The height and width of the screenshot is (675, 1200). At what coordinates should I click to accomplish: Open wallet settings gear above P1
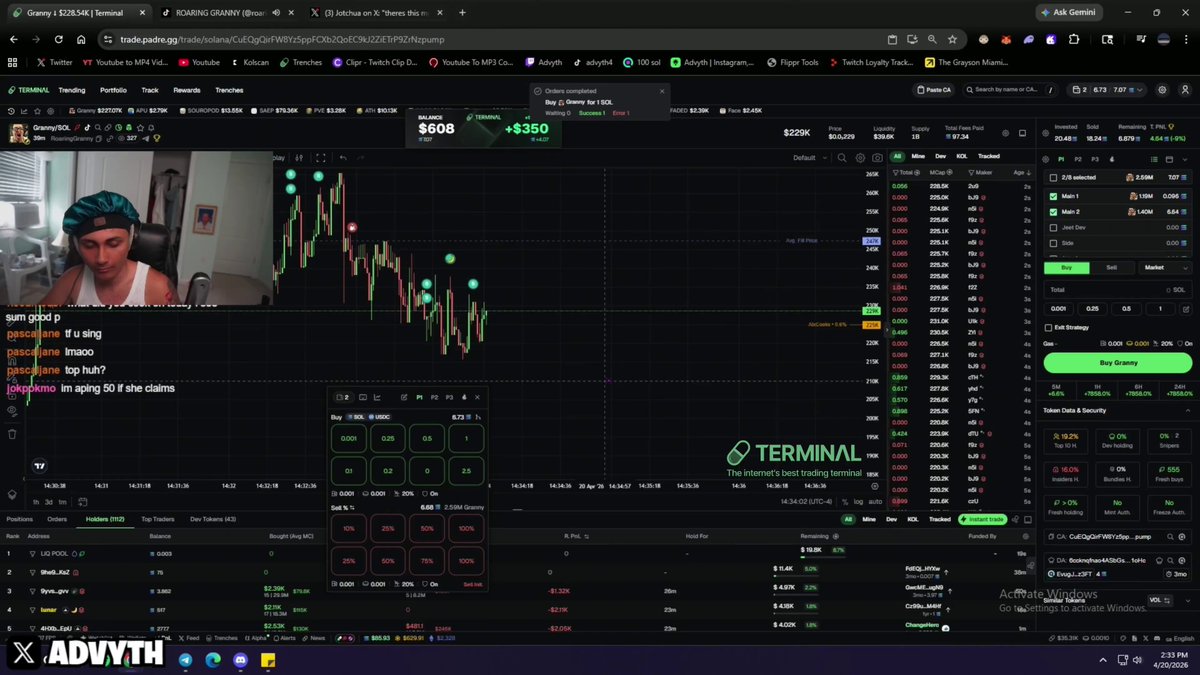1044,159
